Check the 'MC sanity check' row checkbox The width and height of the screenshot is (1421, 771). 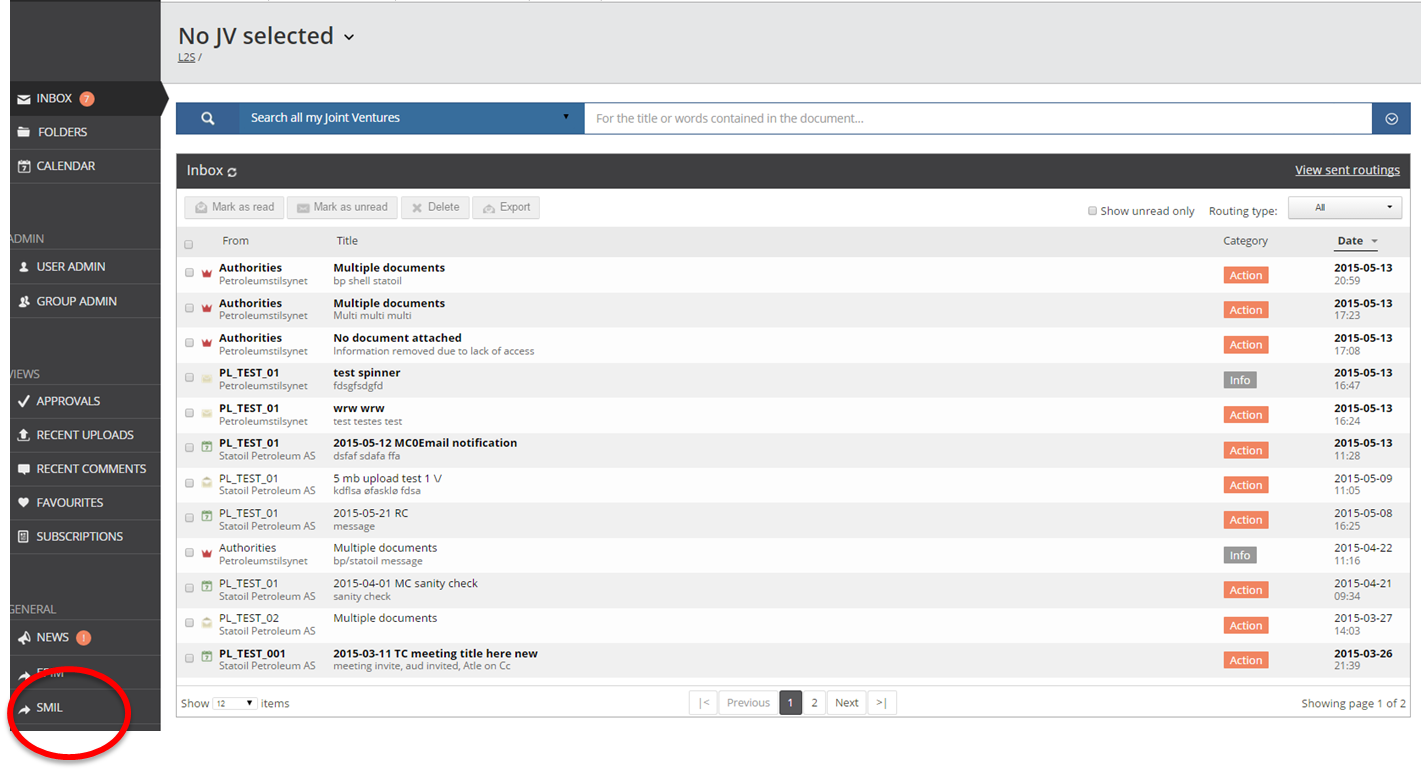click(x=189, y=588)
